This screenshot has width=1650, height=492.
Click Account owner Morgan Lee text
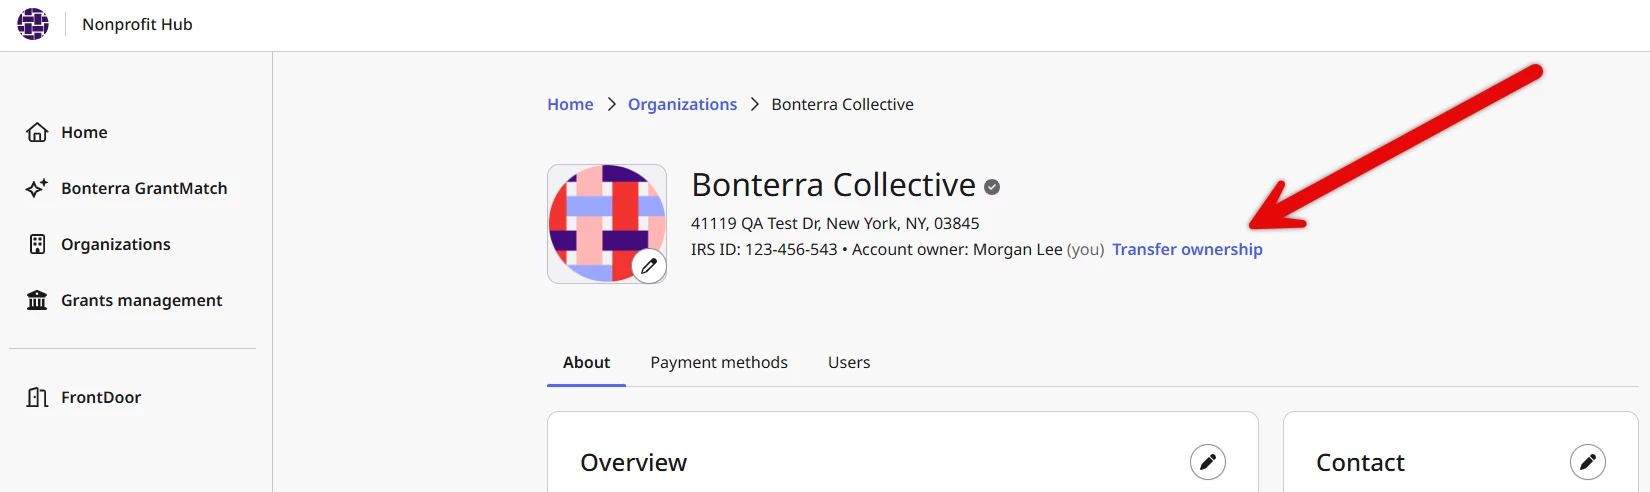tap(957, 249)
